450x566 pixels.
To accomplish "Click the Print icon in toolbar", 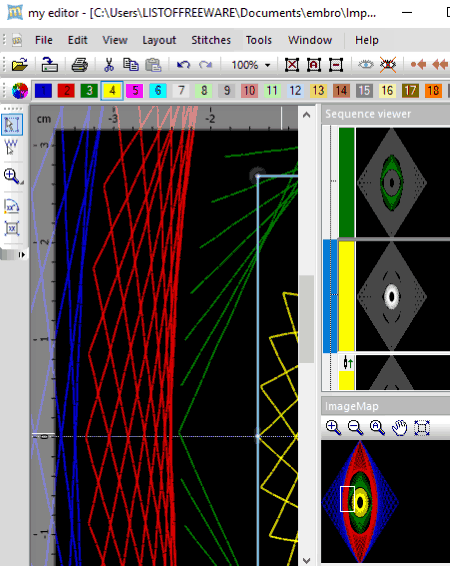I will [79, 65].
